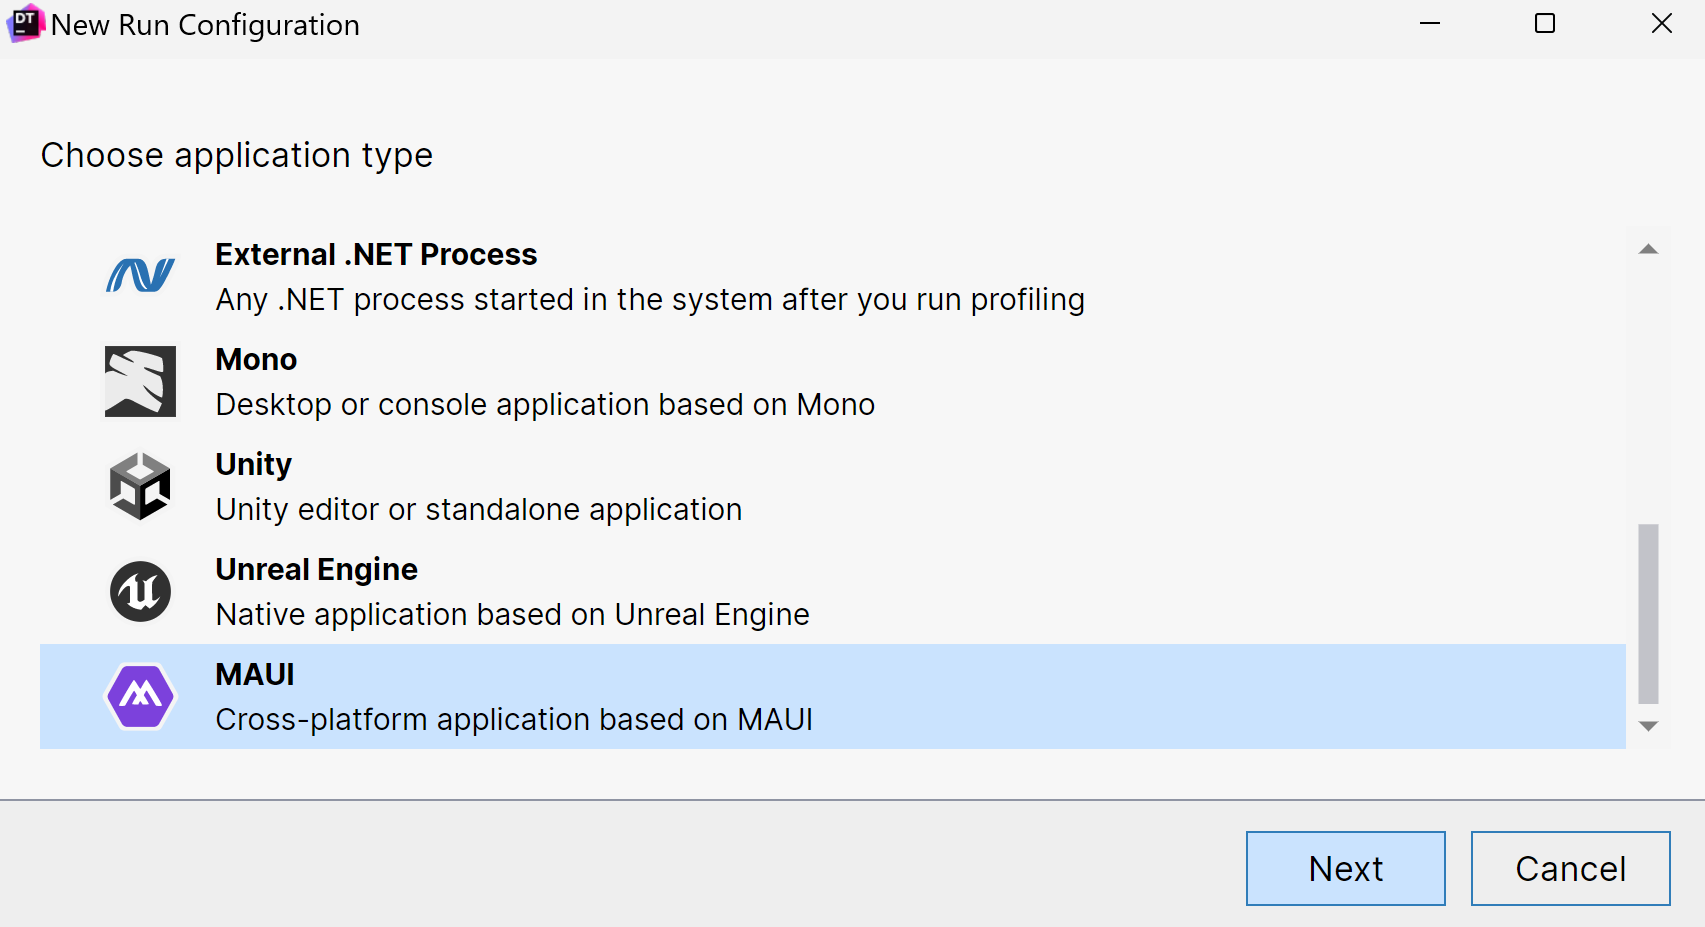Close the New Run Configuration window
The width and height of the screenshot is (1705, 927).
[1662, 24]
